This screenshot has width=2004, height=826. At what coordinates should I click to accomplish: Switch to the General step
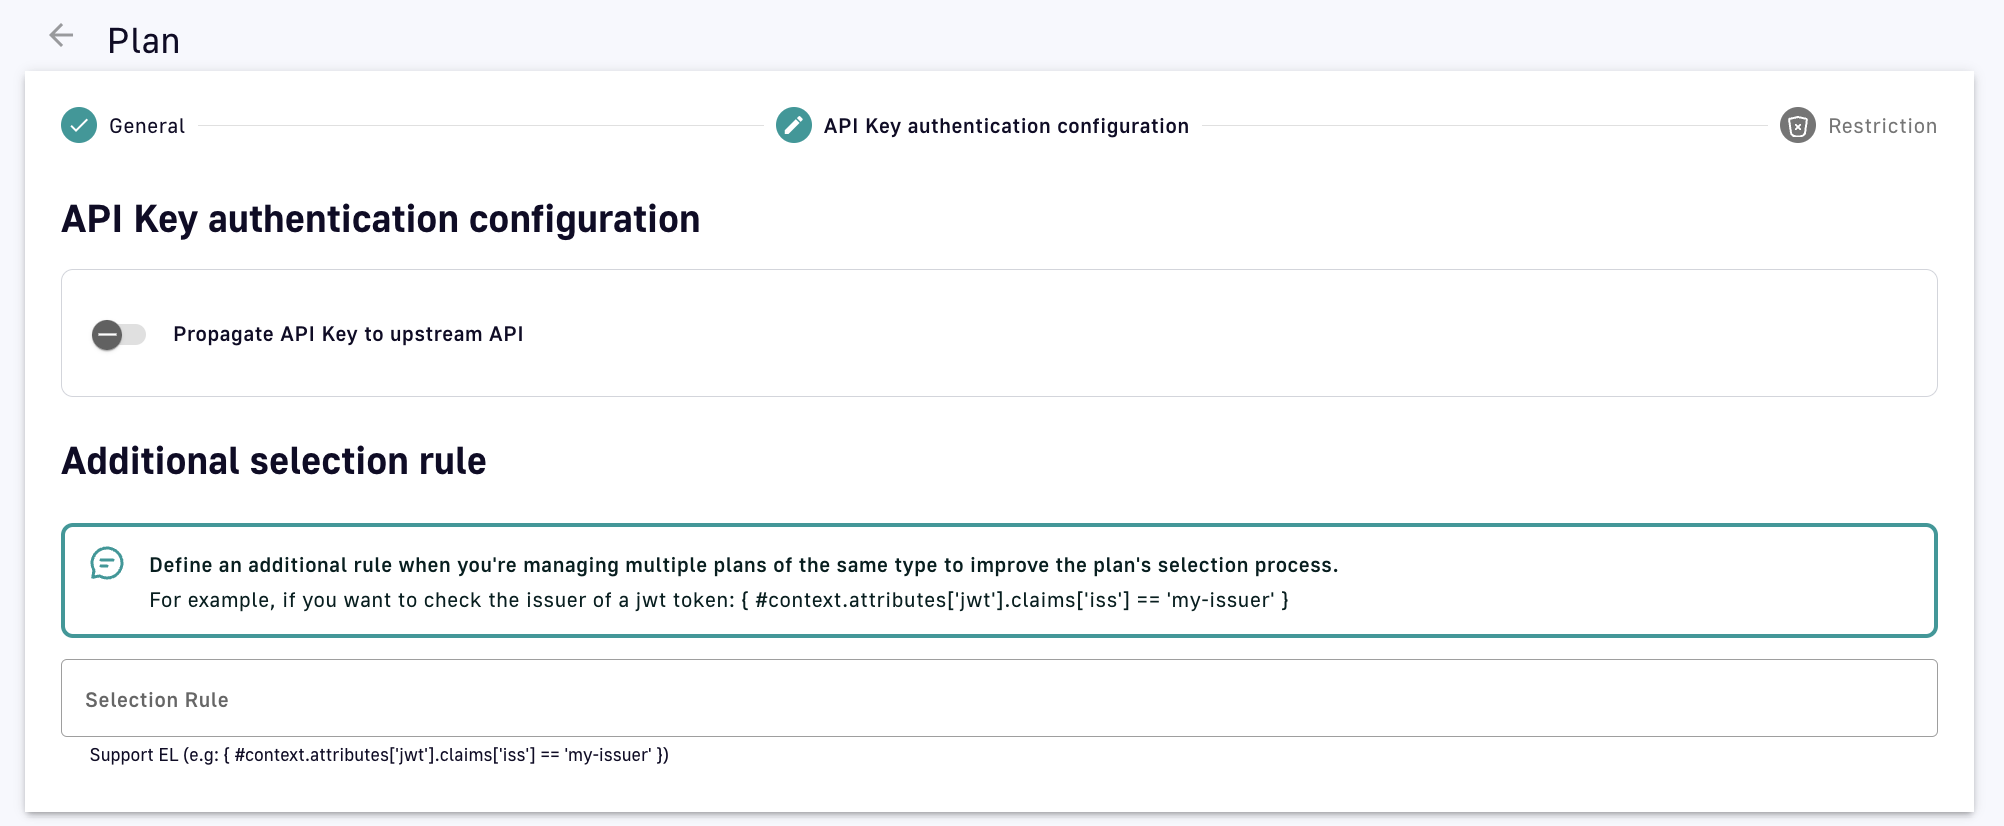point(147,126)
